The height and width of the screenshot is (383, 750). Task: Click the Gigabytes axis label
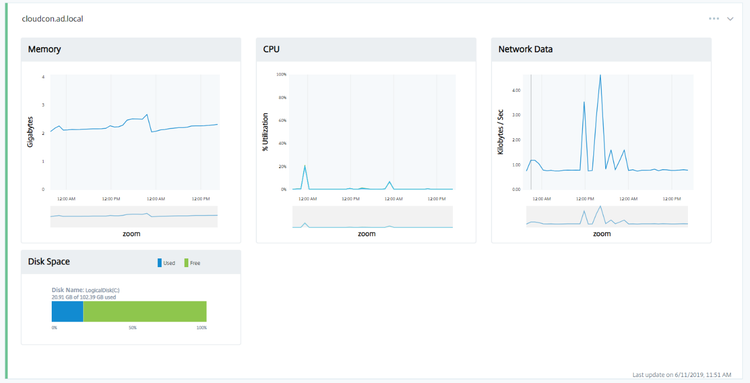pyautogui.click(x=31, y=131)
